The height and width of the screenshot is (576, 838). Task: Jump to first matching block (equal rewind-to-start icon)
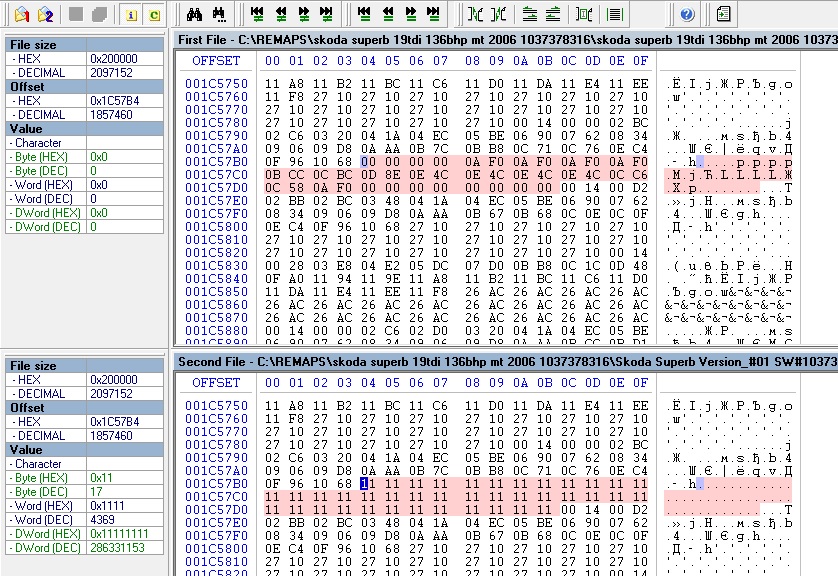(x=364, y=14)
